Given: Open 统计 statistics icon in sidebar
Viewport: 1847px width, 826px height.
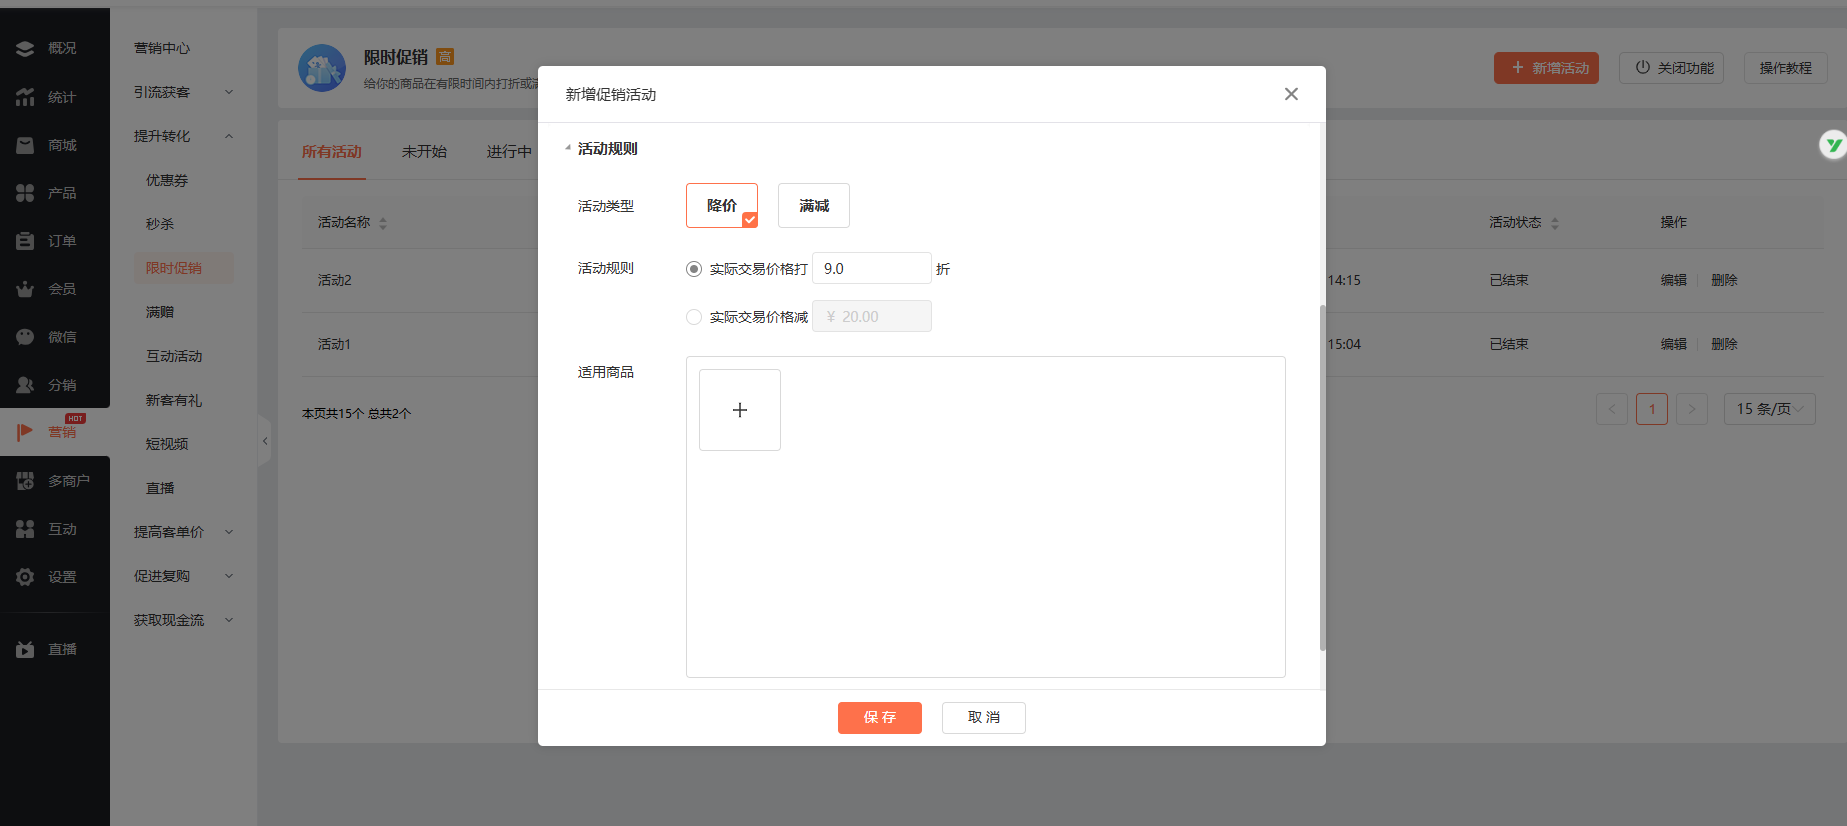Looking at the screenshot, I should (x=25, y=97).
